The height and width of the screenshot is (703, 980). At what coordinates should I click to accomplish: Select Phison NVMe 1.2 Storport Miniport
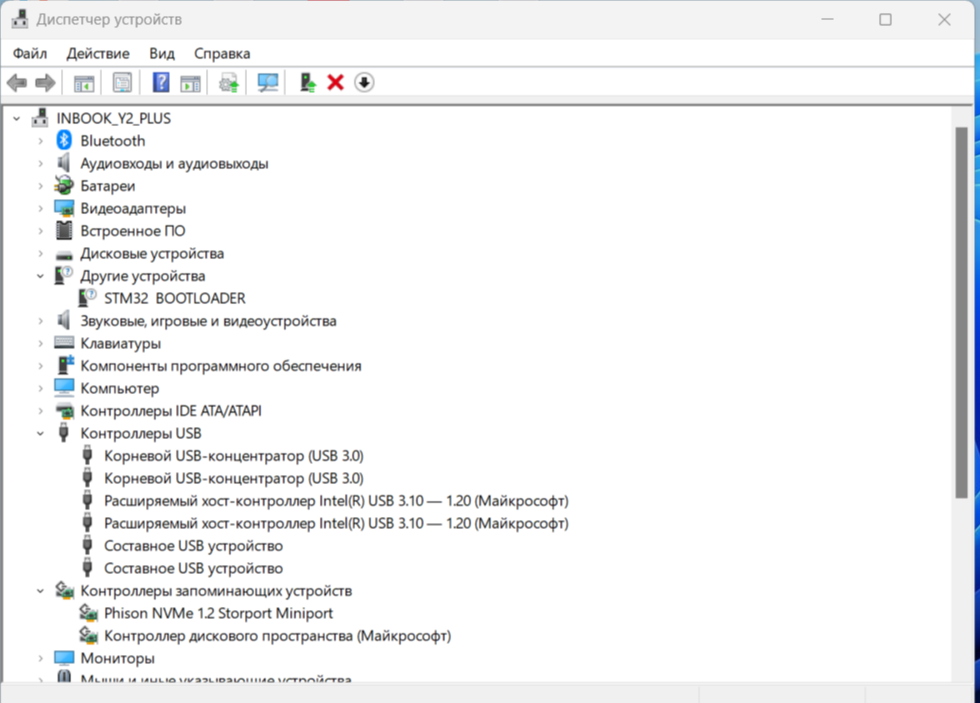pos(218,613)
